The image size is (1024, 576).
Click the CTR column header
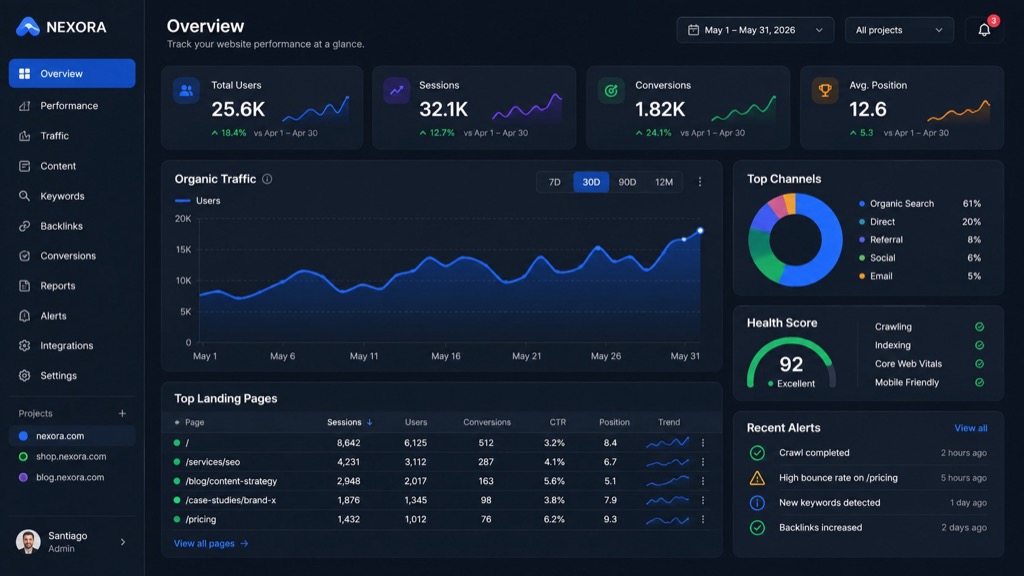(x=558, y=423)
